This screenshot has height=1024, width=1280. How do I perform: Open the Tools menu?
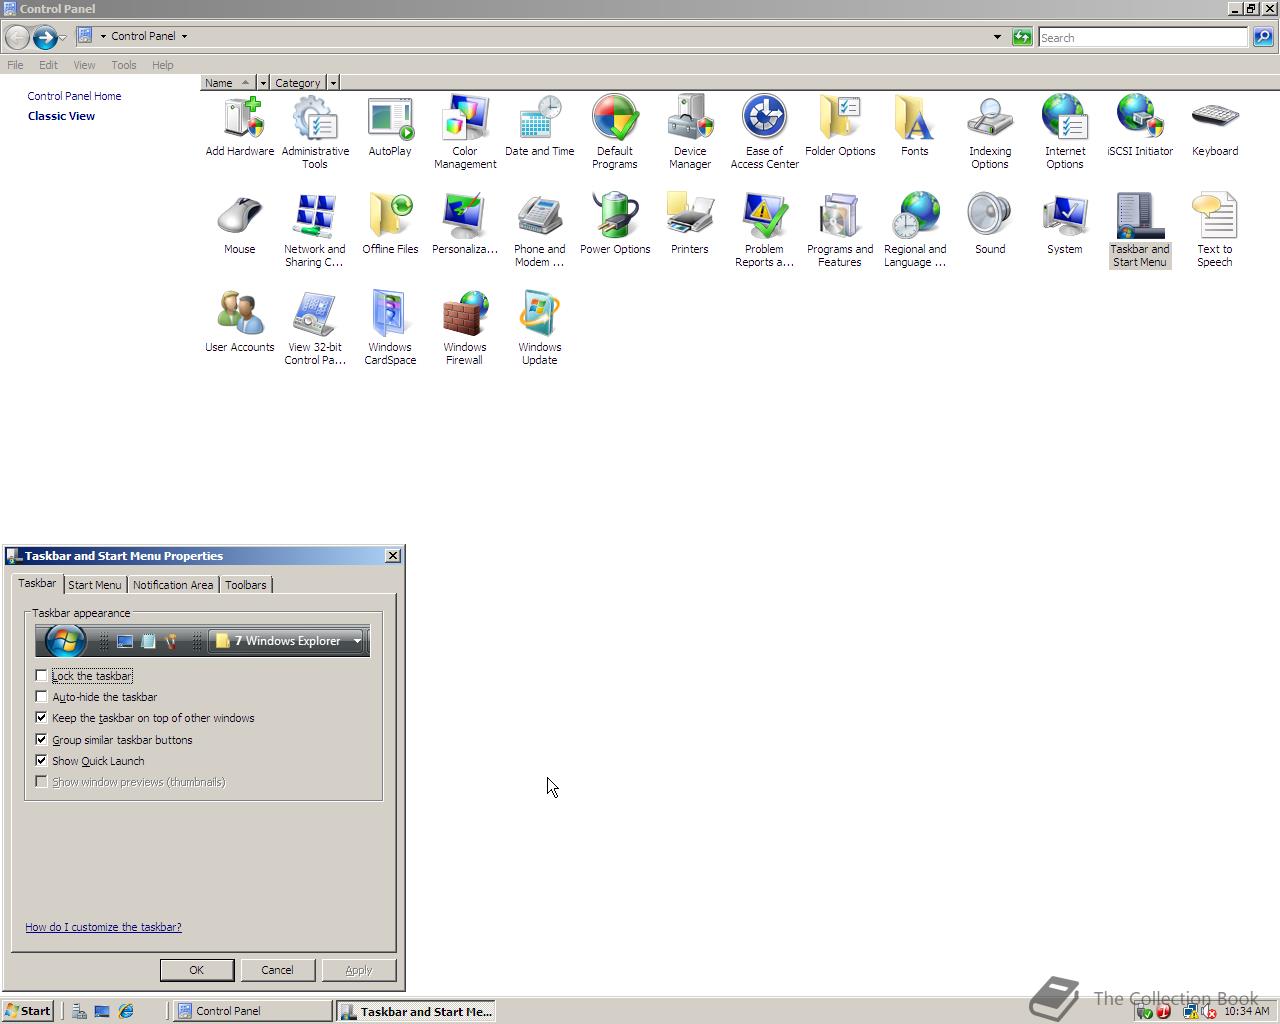pos(124,65)
